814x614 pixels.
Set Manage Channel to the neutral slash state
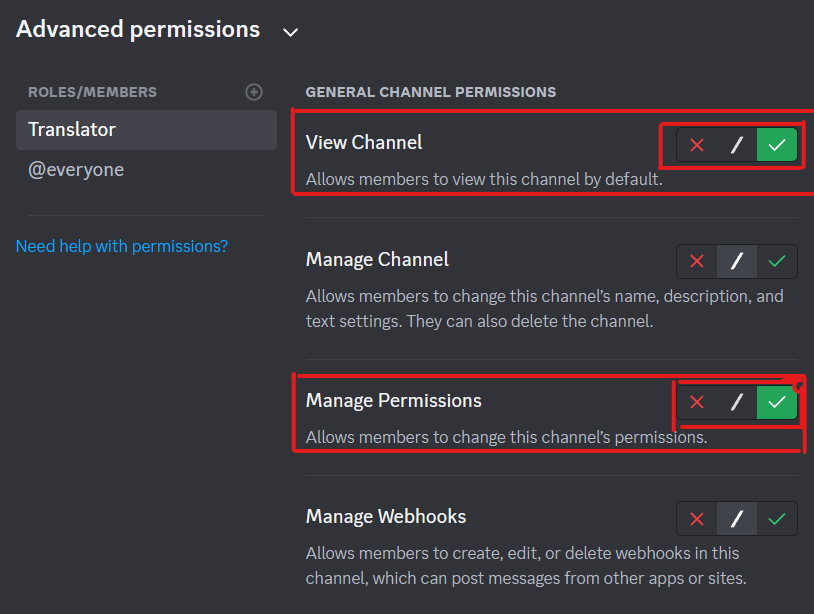(737, 261)
